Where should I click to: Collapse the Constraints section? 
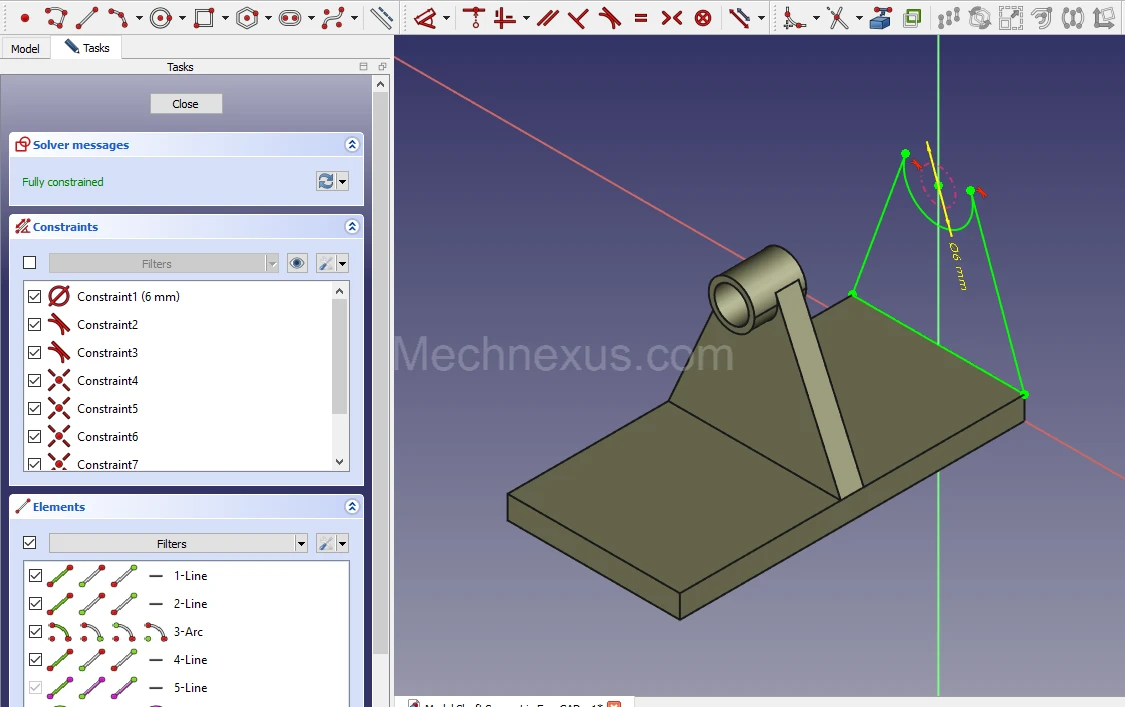[x=352, y=226]
